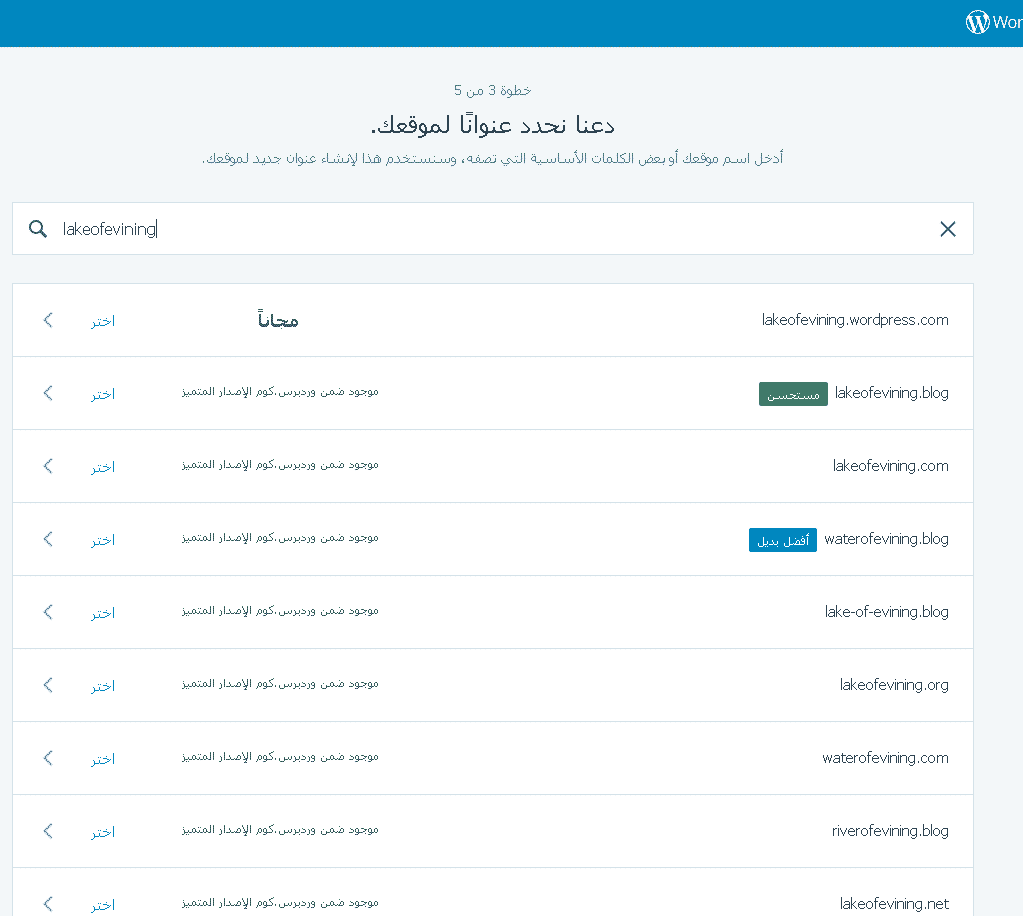Click the WordPress logo in the header

pyautogui.click(x=977, y=21)
